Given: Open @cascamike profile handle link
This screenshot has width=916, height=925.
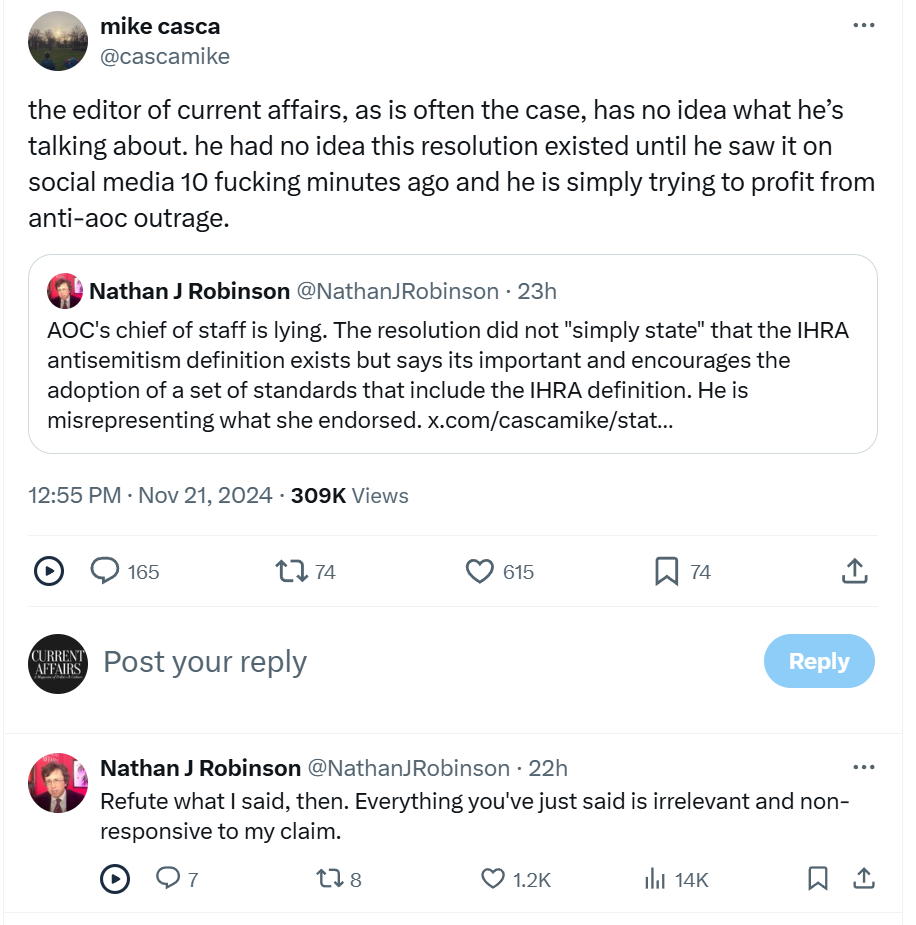Looking at the screenshot, I should [x=165, y=56].
